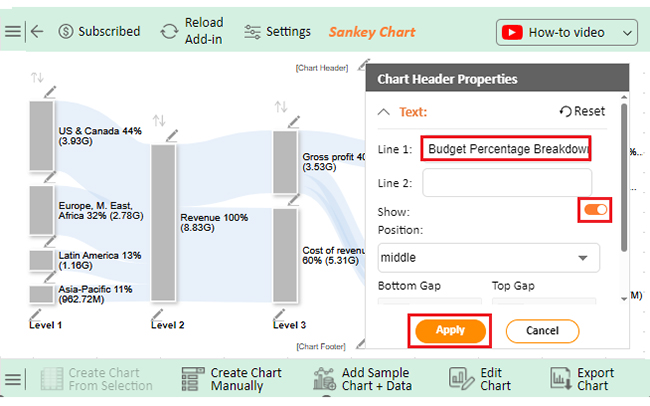Click the Edit Chart icon
The height and width of the screenshot is (406, 650).
point(461,378)
